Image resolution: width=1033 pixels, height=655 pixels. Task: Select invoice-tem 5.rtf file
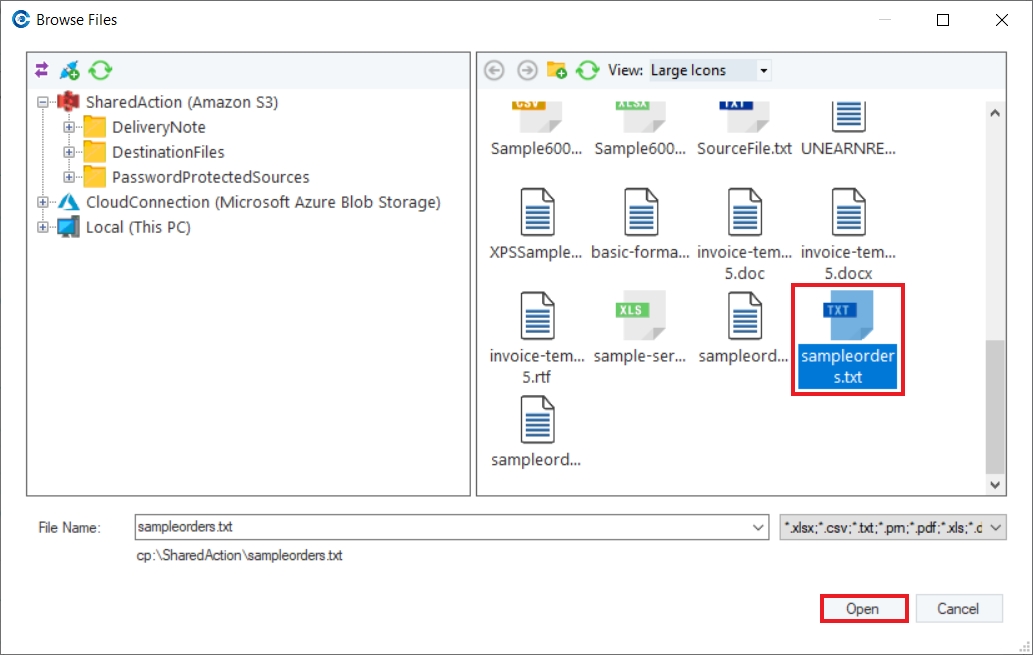tap(536, 339)
